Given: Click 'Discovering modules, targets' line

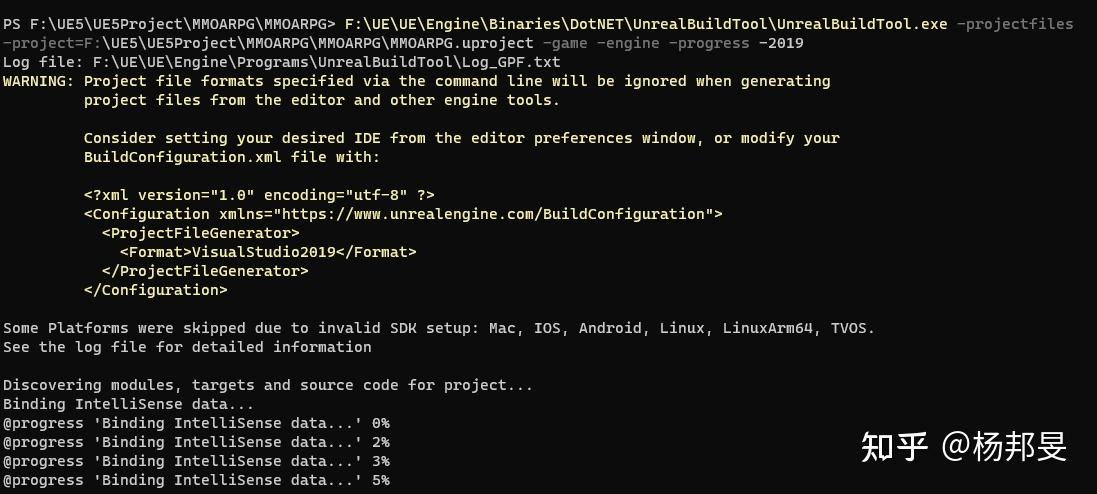Looking at the screenshot, I should 268,385.
